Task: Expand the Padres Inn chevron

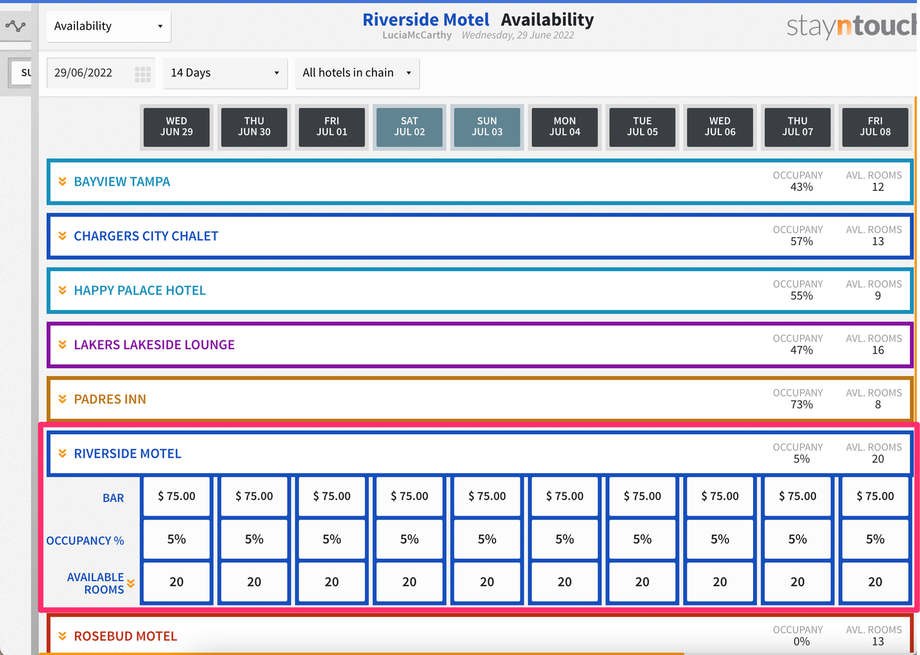Action: point(62,399)
